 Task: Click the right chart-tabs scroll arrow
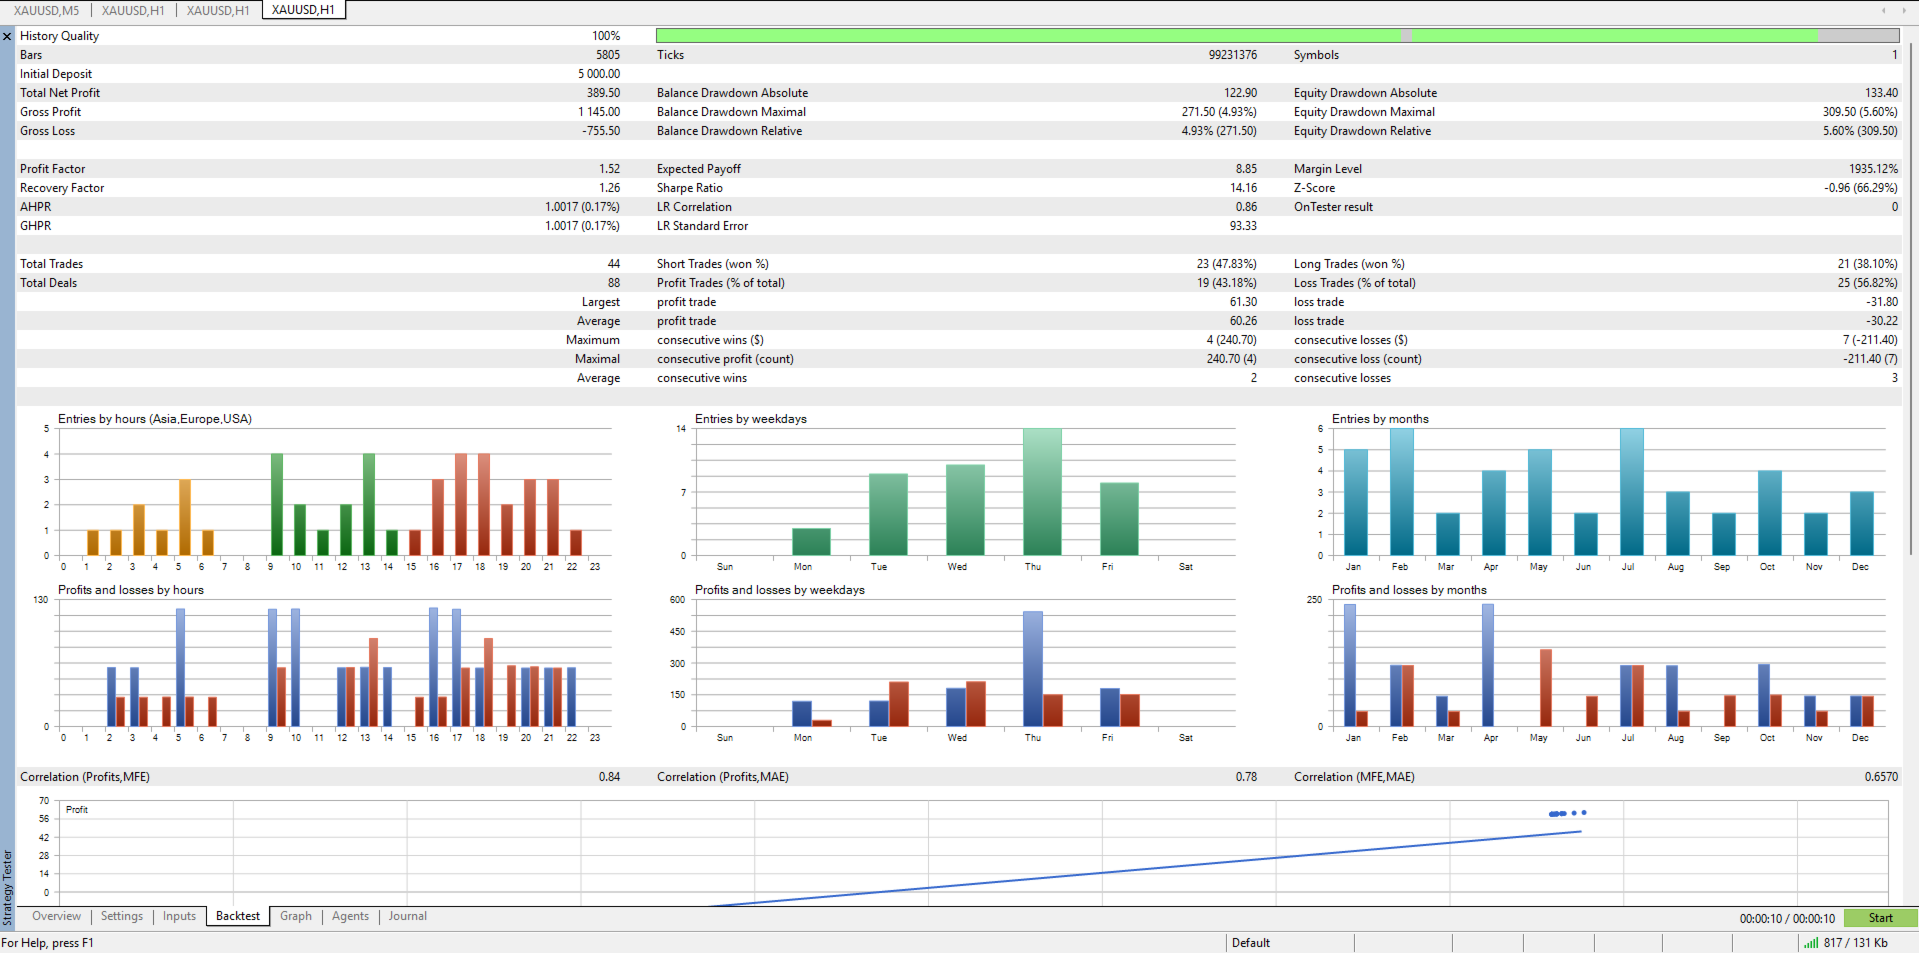pyautogui.click(x=1906, y=10)
